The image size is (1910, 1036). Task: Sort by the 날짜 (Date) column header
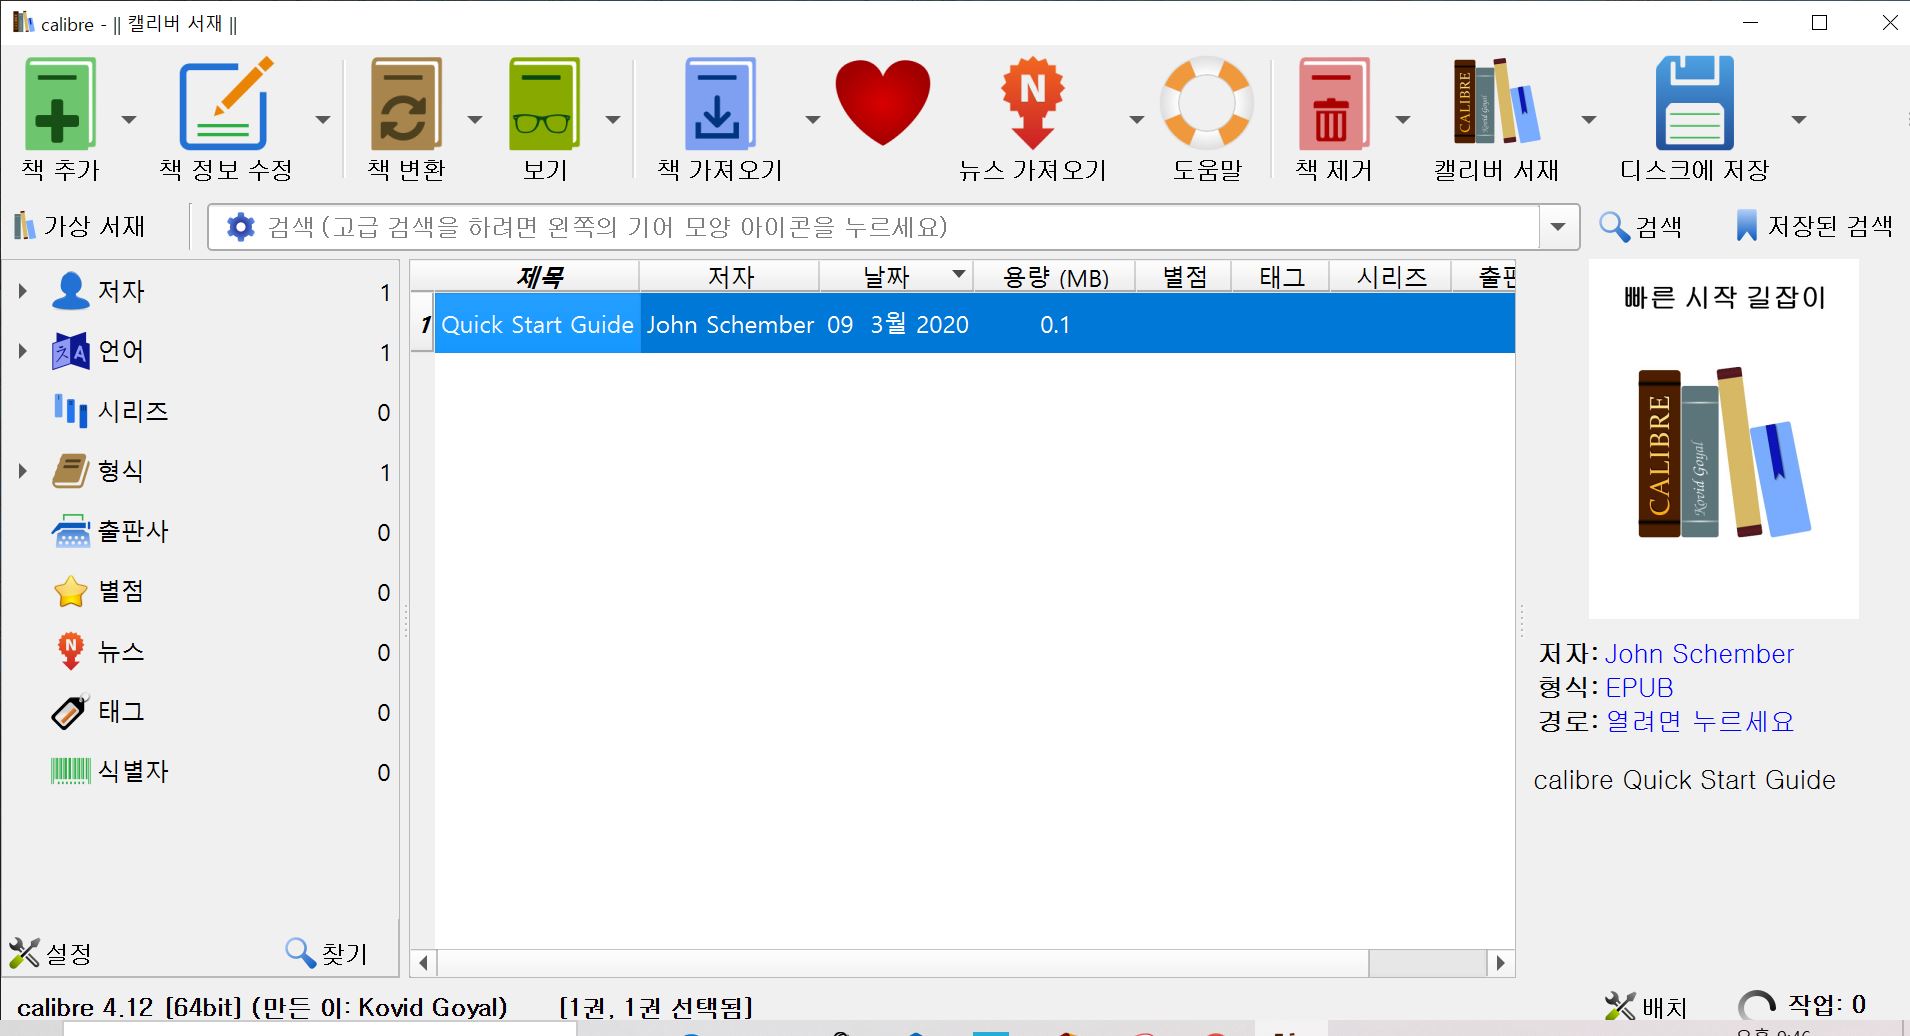coord(897,276)
